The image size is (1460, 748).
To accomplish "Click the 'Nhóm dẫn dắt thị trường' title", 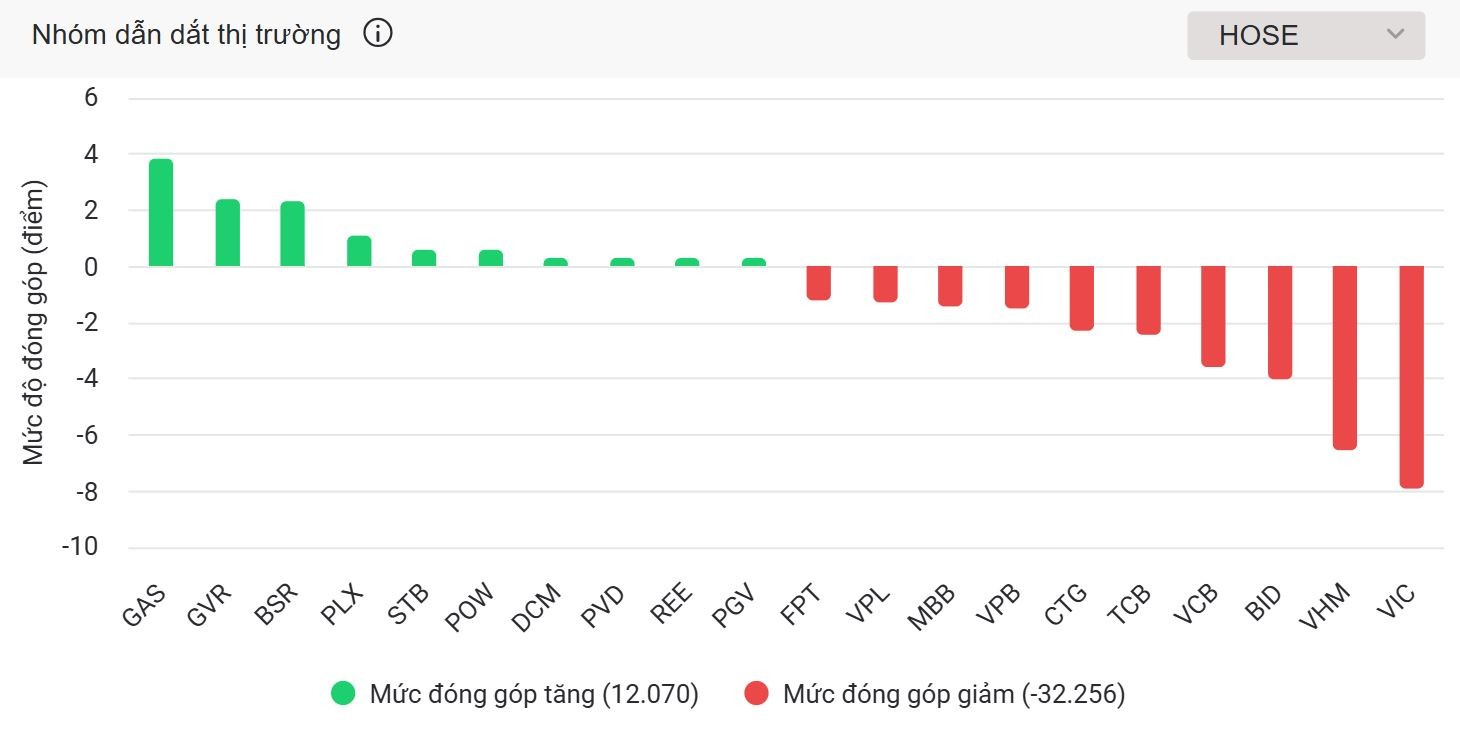I will pyautogui.click(x=186, y=35).
